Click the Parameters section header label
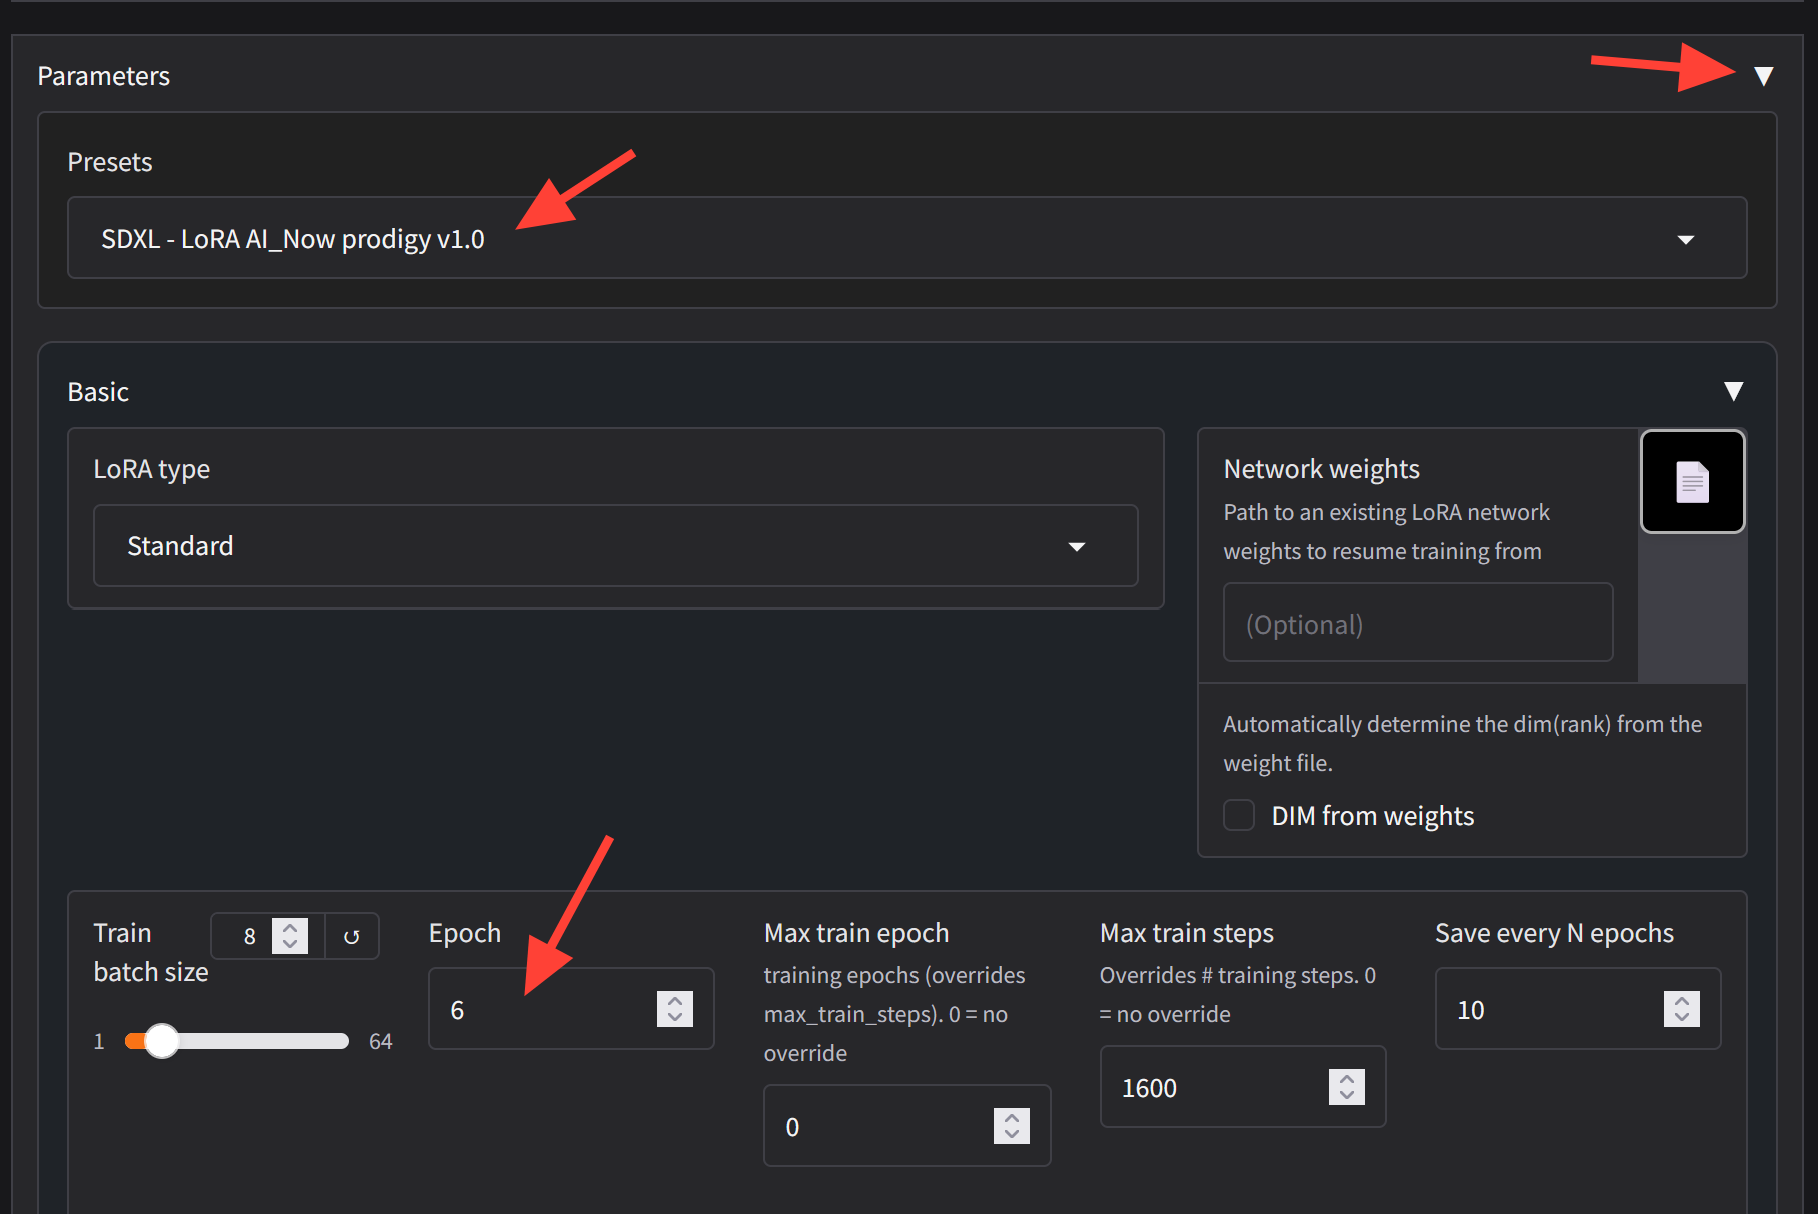Image resolution: width=1818 pixels, height=1214 pixels. click(x=104, y=76)
